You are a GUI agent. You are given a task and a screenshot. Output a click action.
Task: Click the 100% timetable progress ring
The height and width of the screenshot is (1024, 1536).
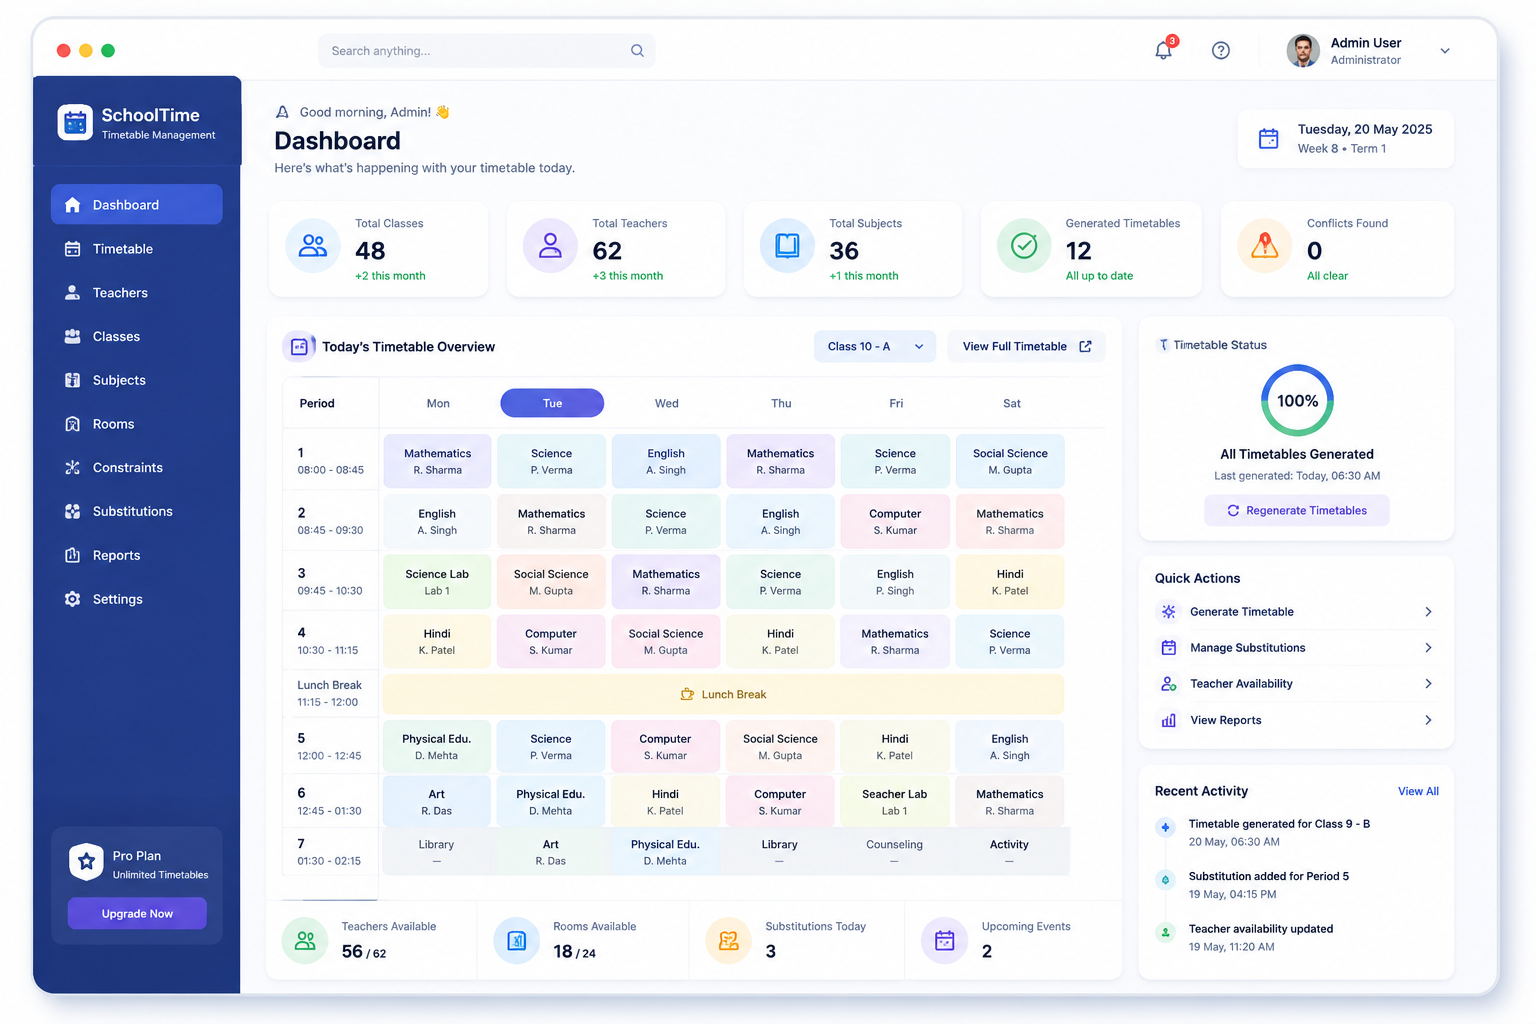pyautogui.click(x=1297, y=400)
